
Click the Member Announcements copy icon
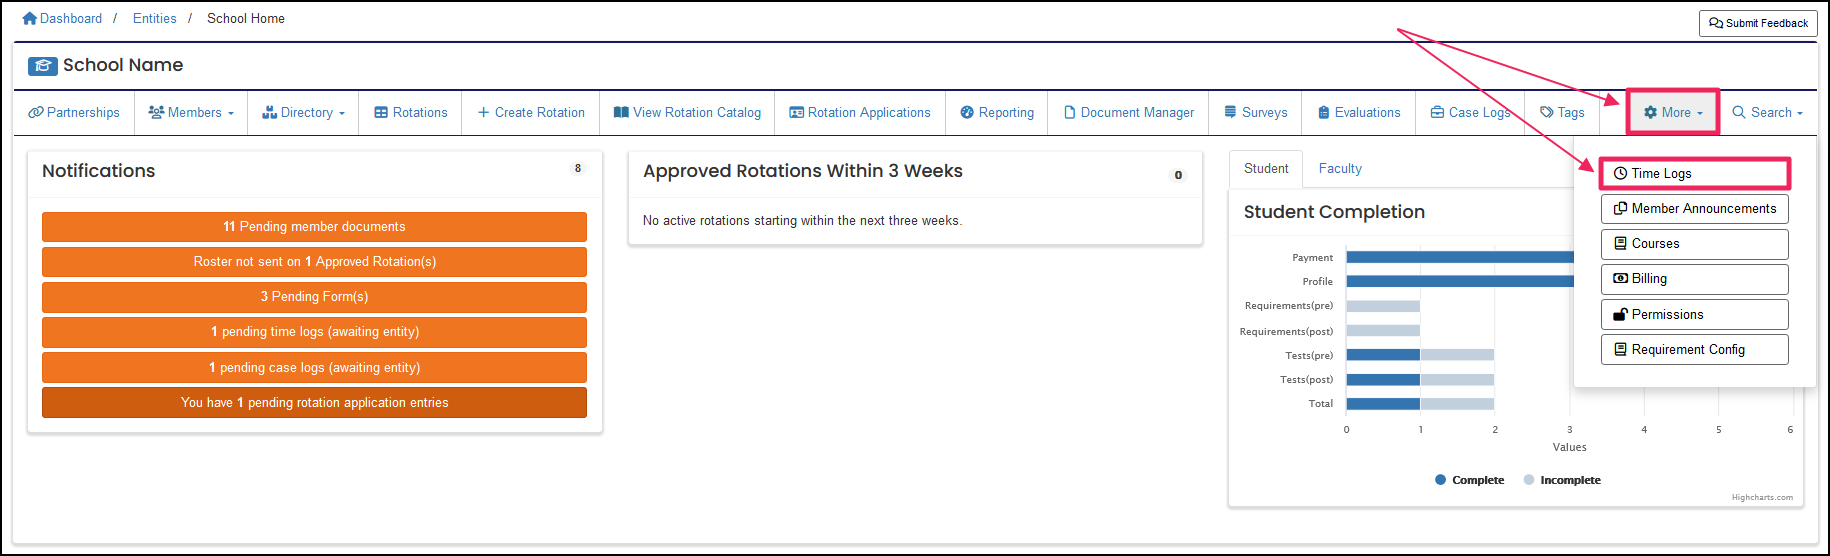click(1621, 208)
